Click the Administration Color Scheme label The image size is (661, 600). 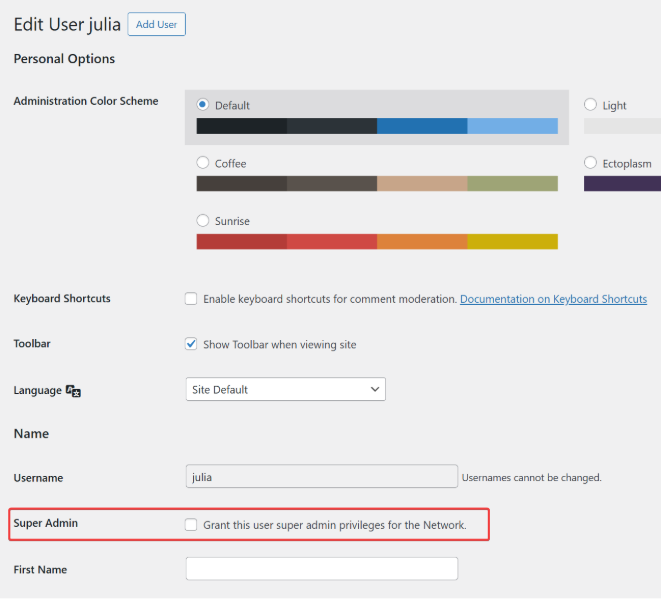pos(86,101)
